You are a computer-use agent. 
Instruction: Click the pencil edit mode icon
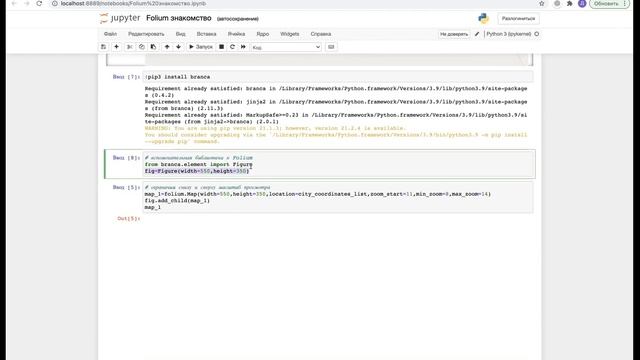click(x=477, y=34)
